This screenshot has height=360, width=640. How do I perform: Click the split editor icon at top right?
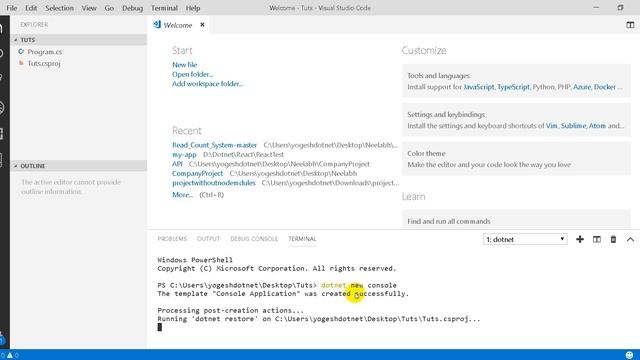tap(630, 25)
